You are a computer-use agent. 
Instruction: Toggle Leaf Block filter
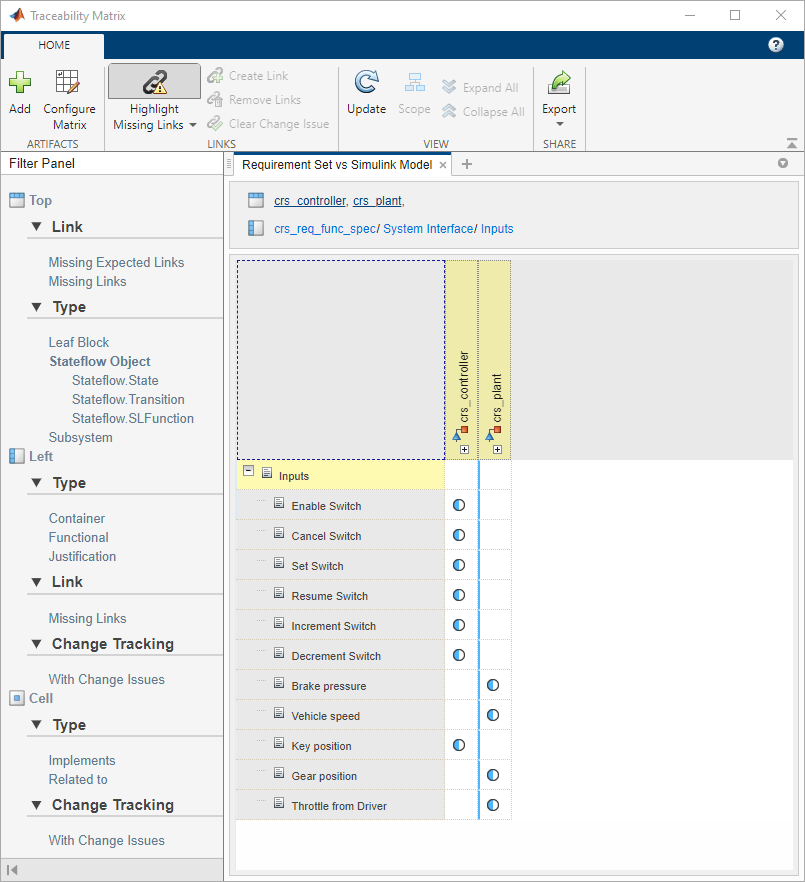pos(79,343)
